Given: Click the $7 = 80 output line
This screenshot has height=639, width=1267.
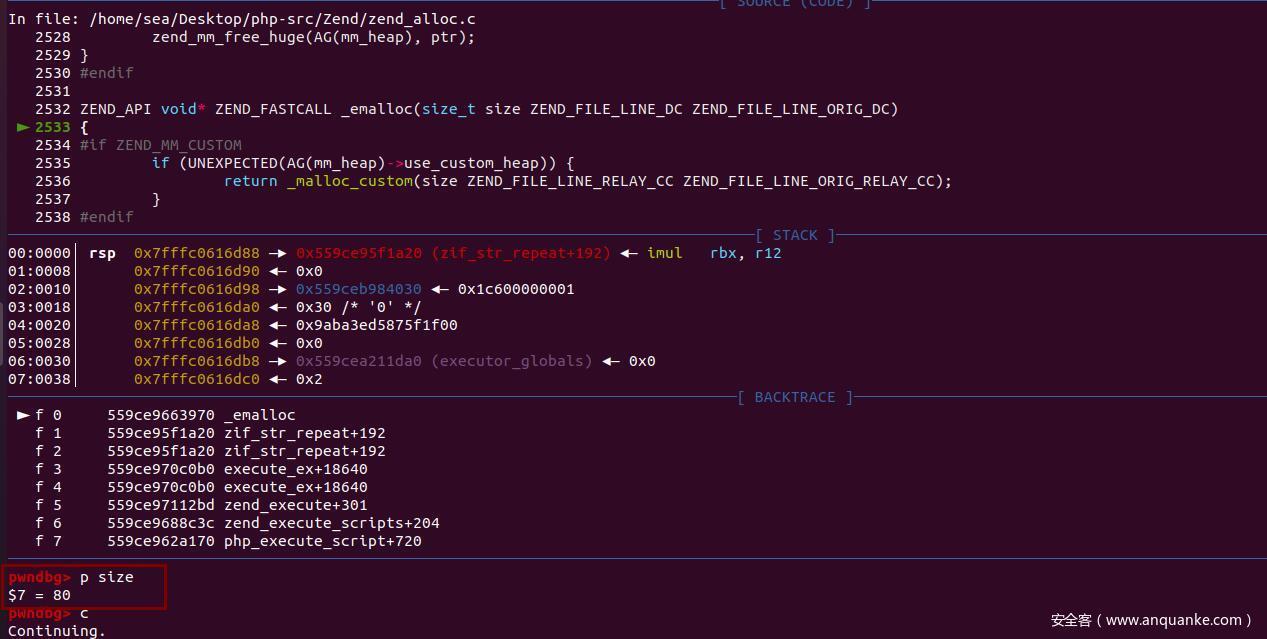Looking at the screenshot, I should (x=39, y=595).
